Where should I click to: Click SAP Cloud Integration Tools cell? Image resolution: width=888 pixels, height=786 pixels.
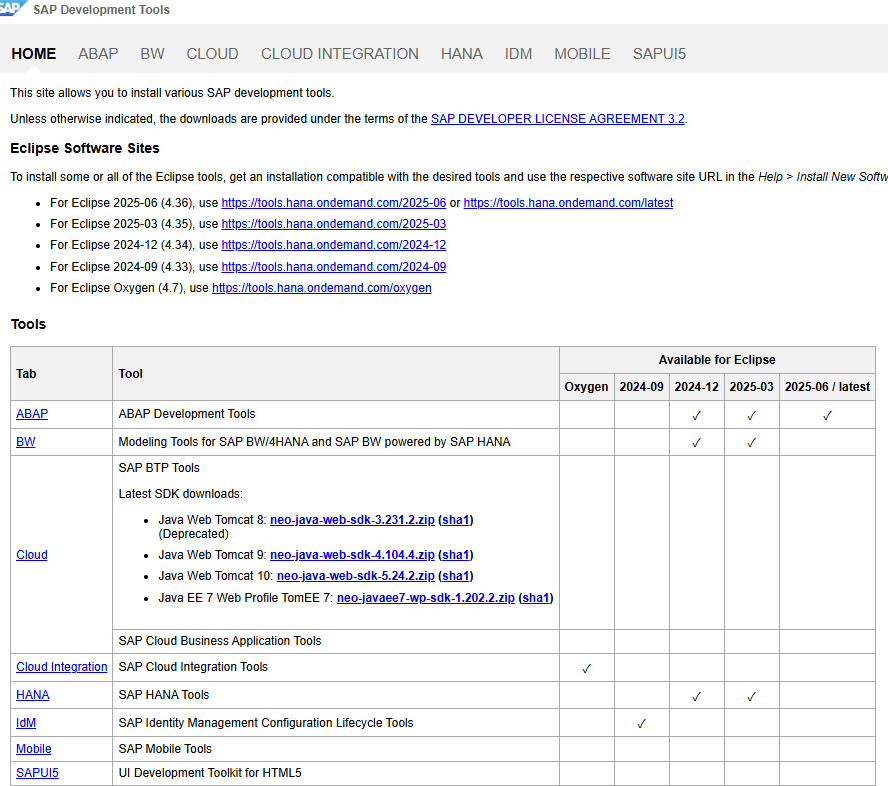click(336, 667)
